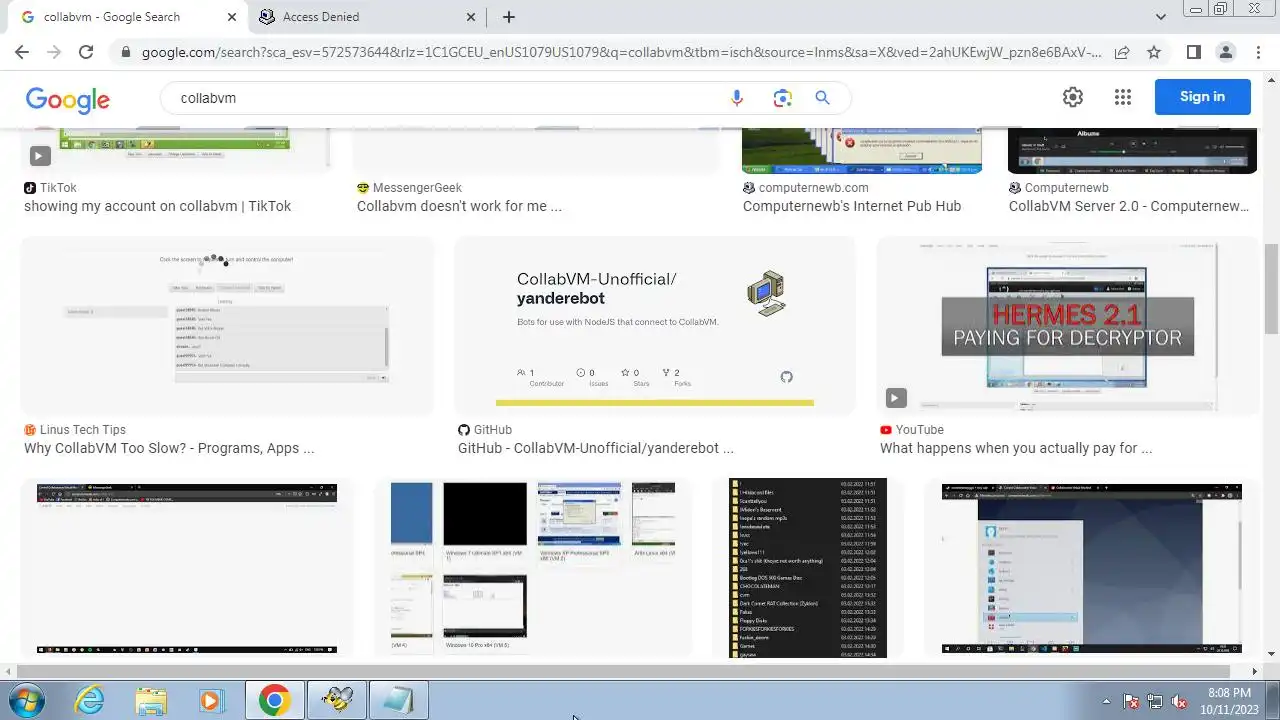Open Google apps grid
Viewport: 1280px width, 720px height.
[1122, 97]
